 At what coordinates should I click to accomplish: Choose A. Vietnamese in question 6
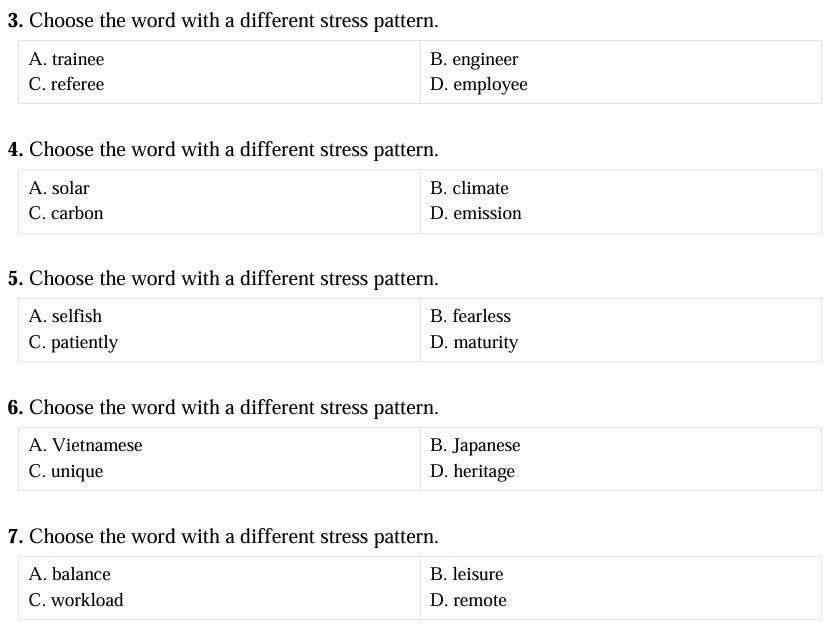pyautogui.click(x=86, y=445)
